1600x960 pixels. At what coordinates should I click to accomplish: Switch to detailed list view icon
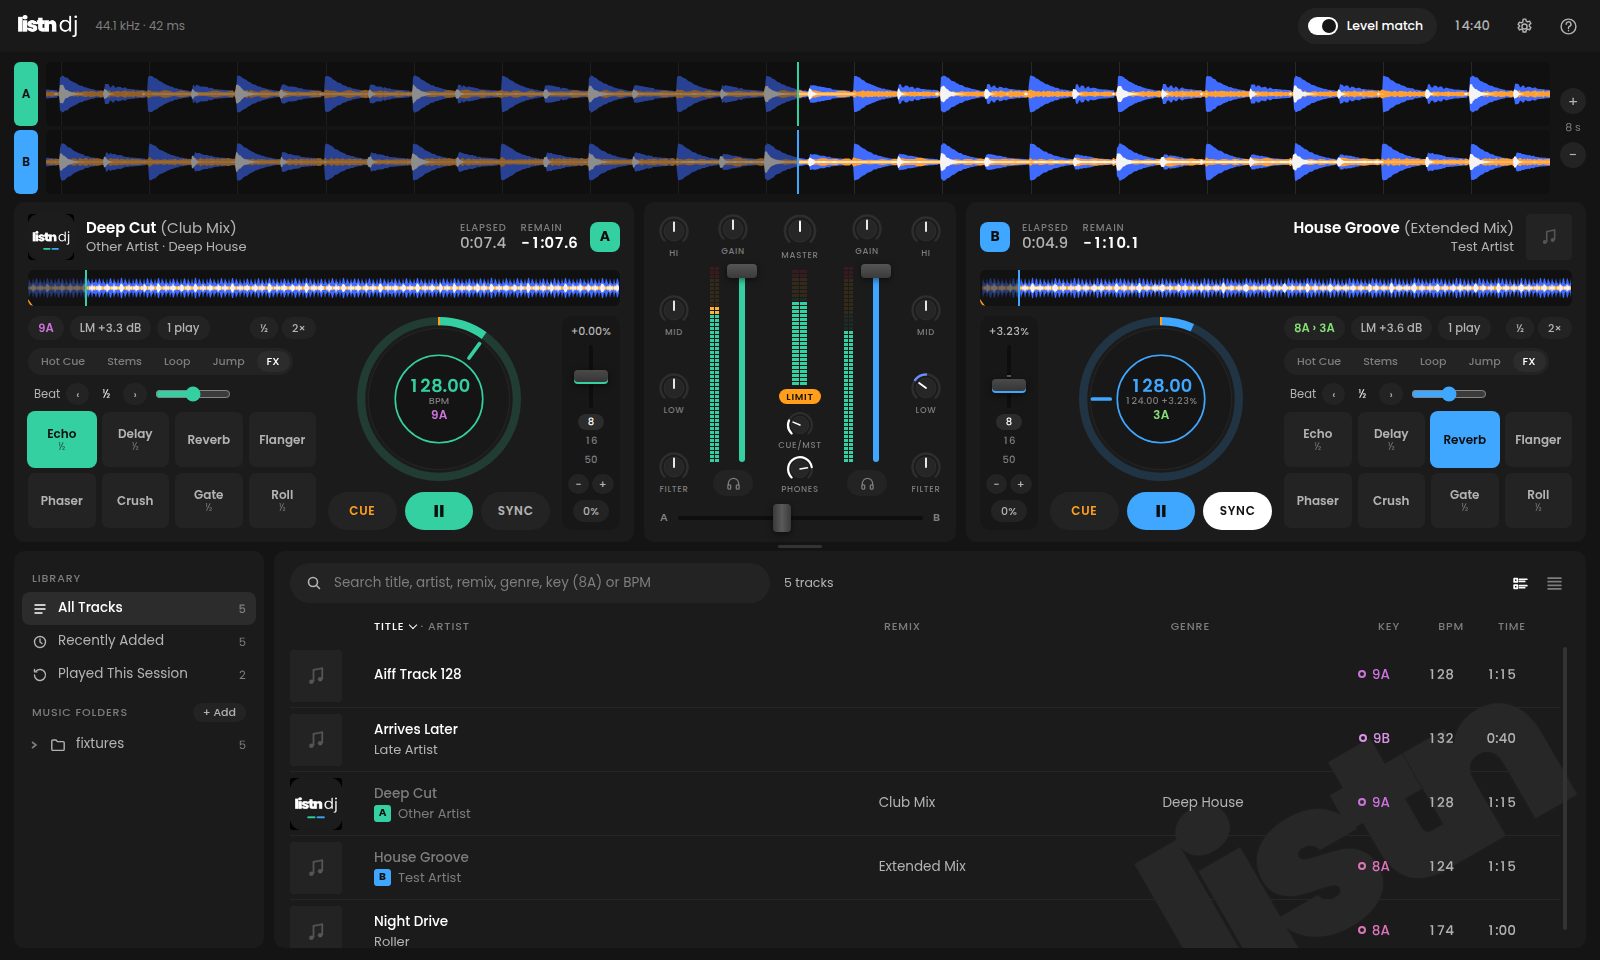(x=1520, y=583)
